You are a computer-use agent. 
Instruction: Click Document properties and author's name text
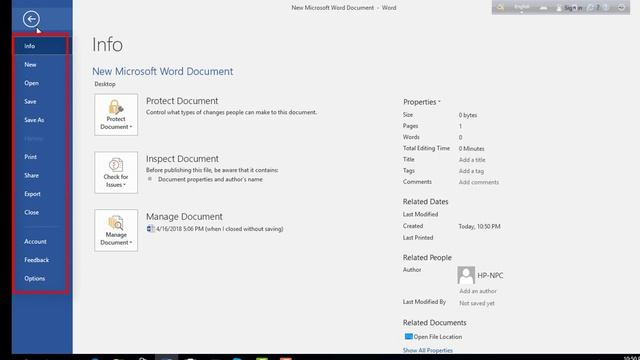coord(210,180)
